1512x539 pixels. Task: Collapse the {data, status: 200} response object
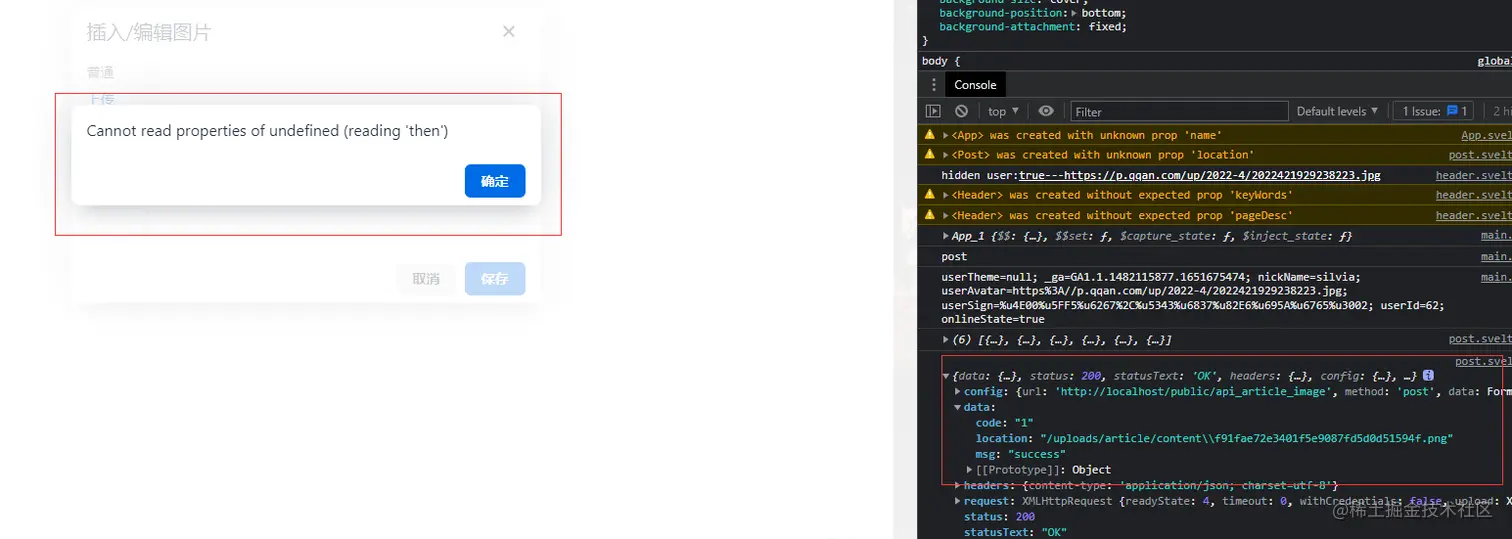tap(946, 376)
